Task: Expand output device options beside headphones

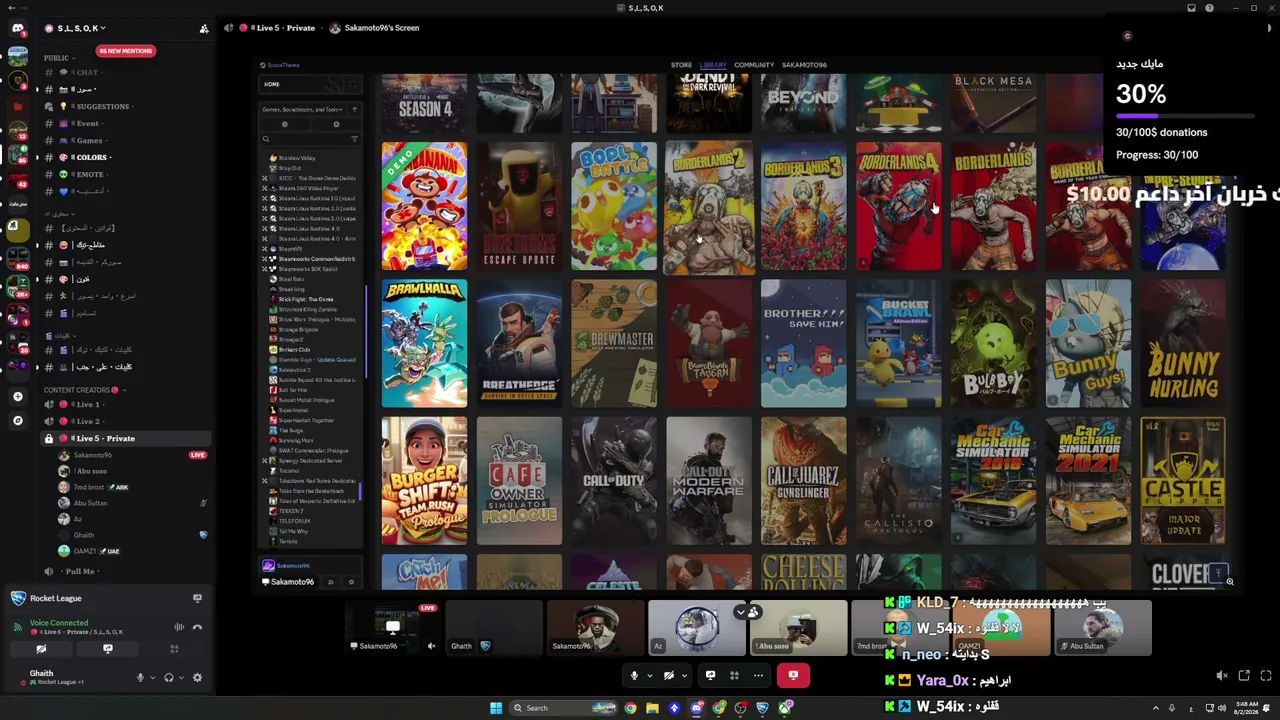Action: click(181, 677)
